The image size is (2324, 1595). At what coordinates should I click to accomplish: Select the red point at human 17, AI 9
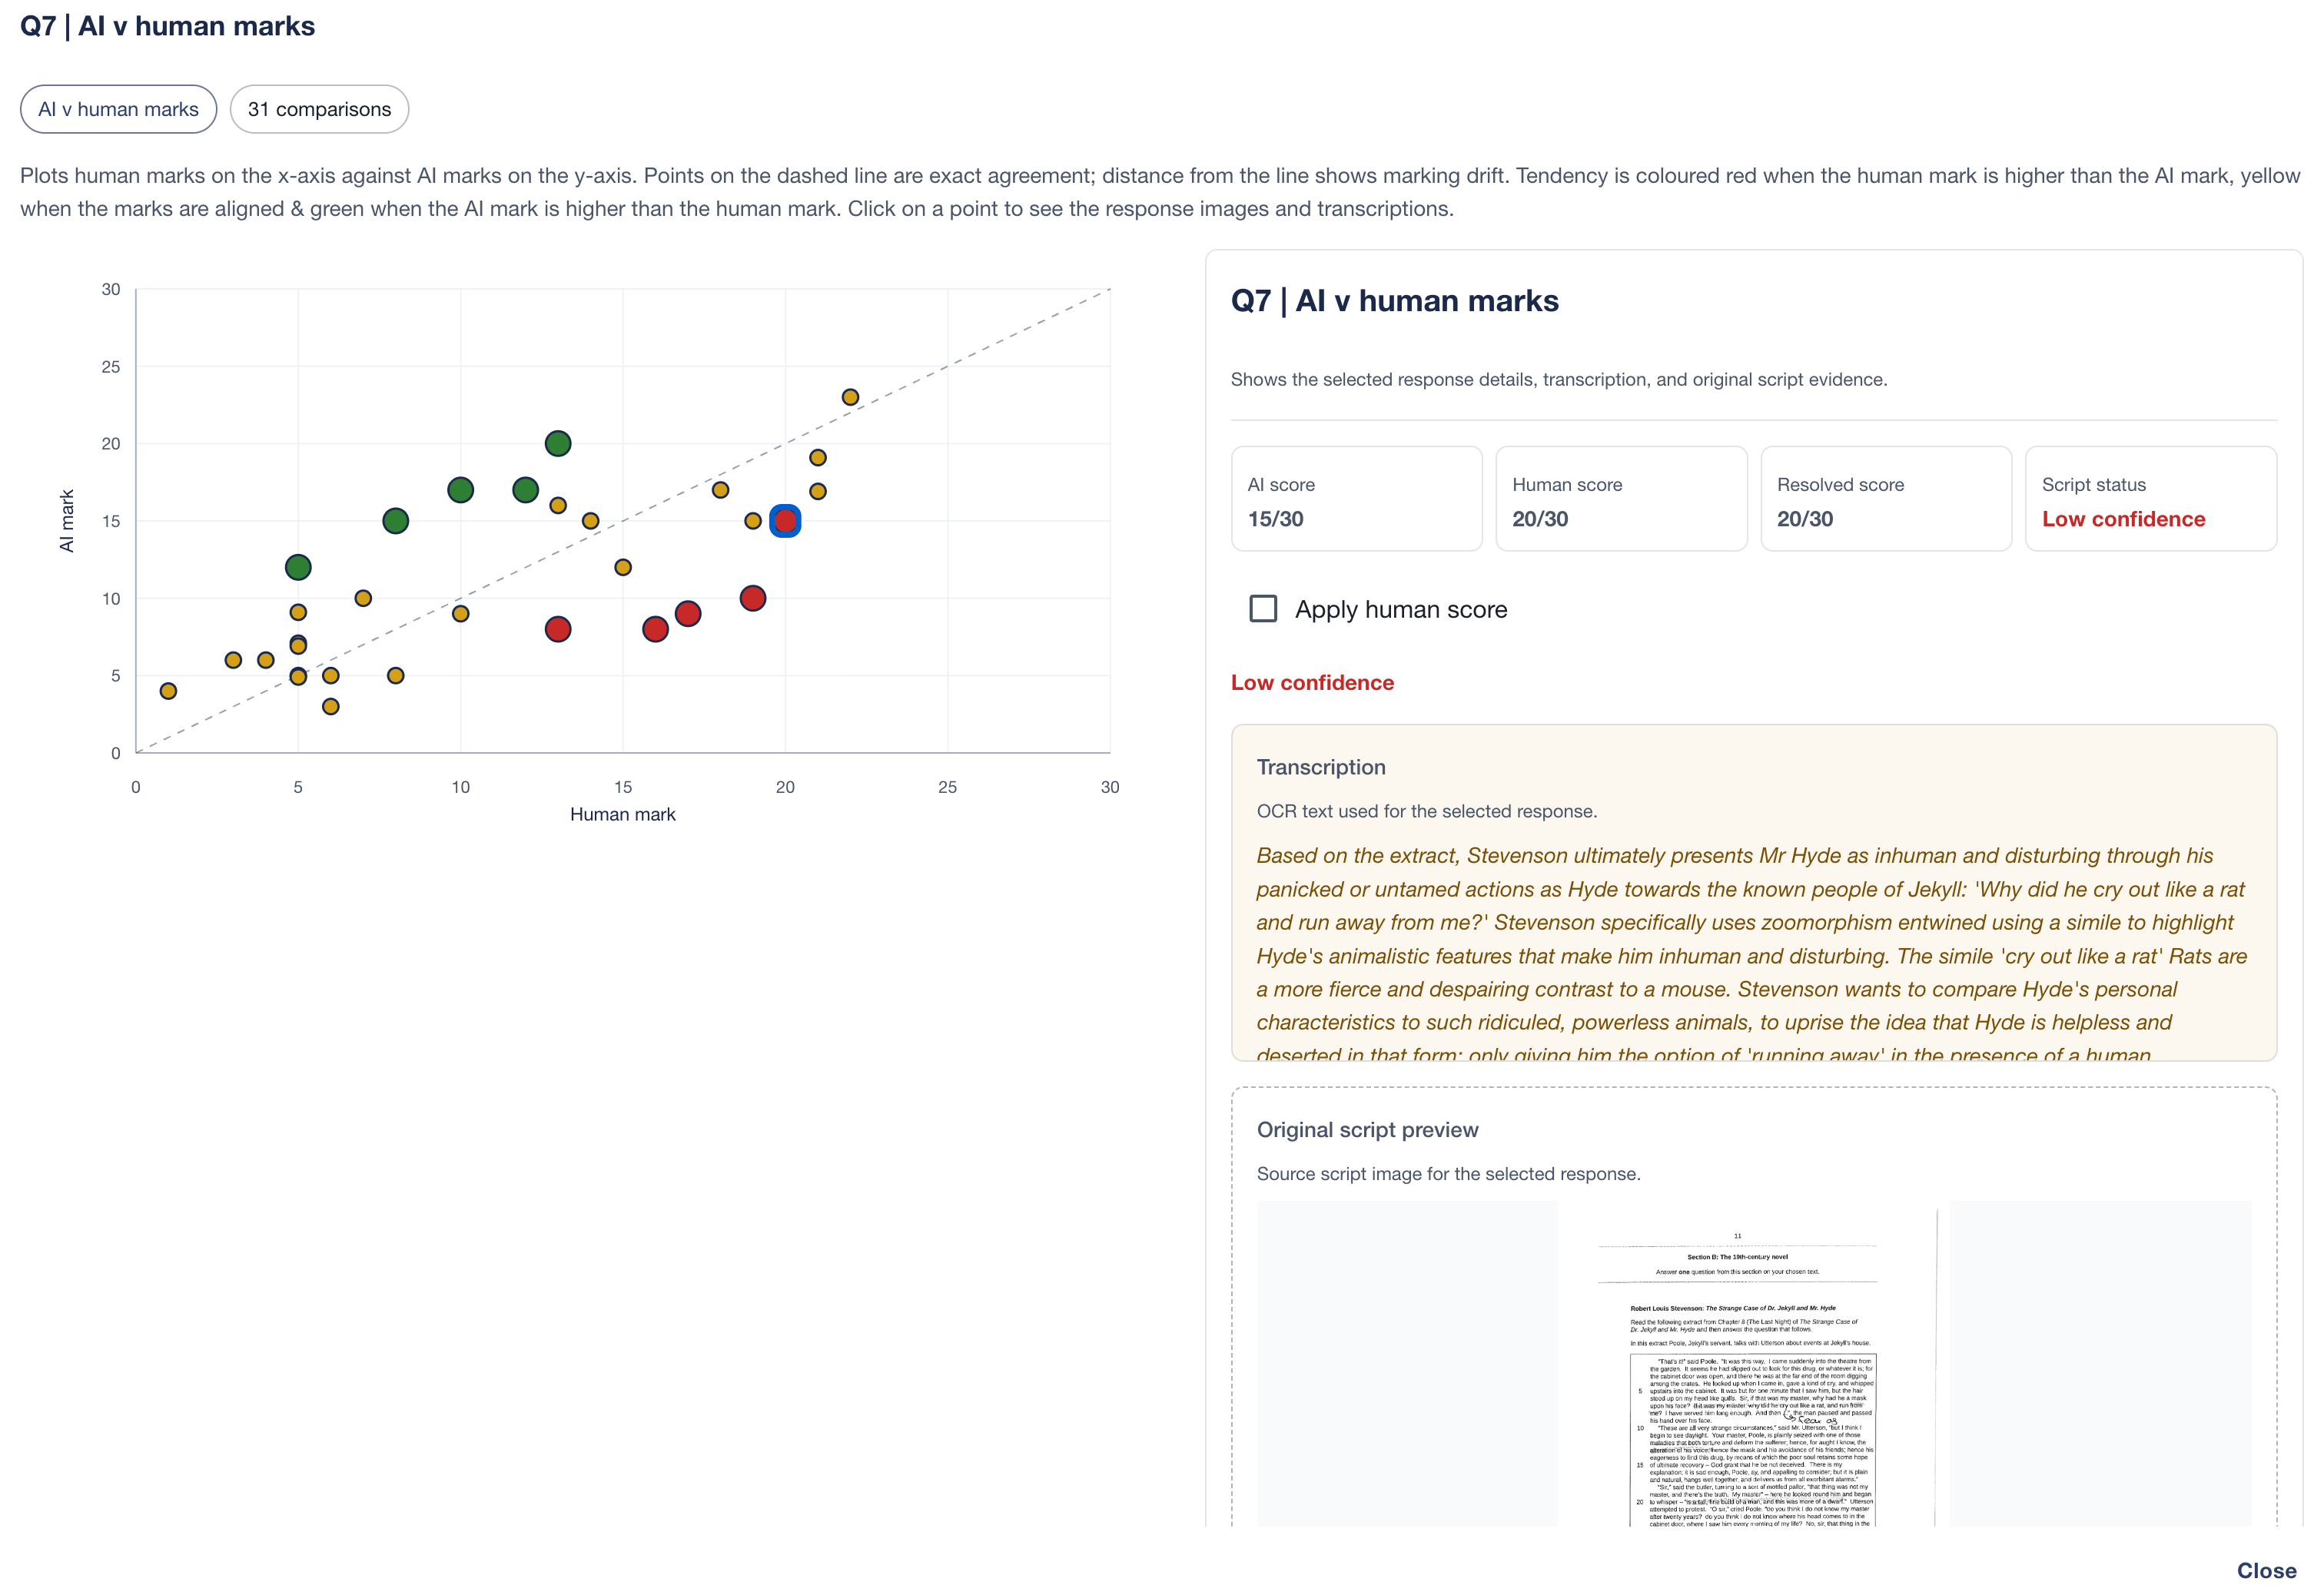pyautogui.click(x=688, y=614)
